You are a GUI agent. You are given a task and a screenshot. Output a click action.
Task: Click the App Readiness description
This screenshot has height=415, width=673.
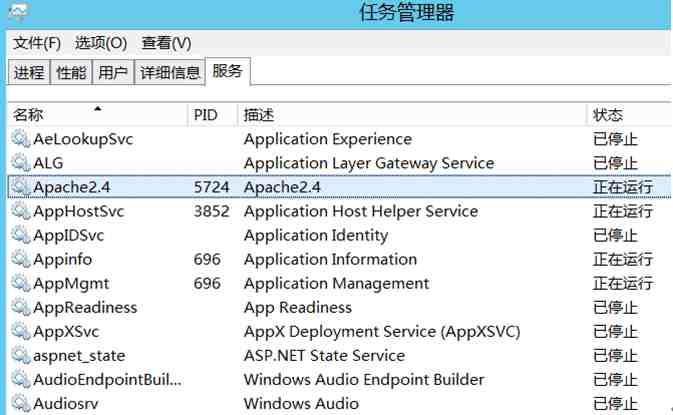coord(298,307)
